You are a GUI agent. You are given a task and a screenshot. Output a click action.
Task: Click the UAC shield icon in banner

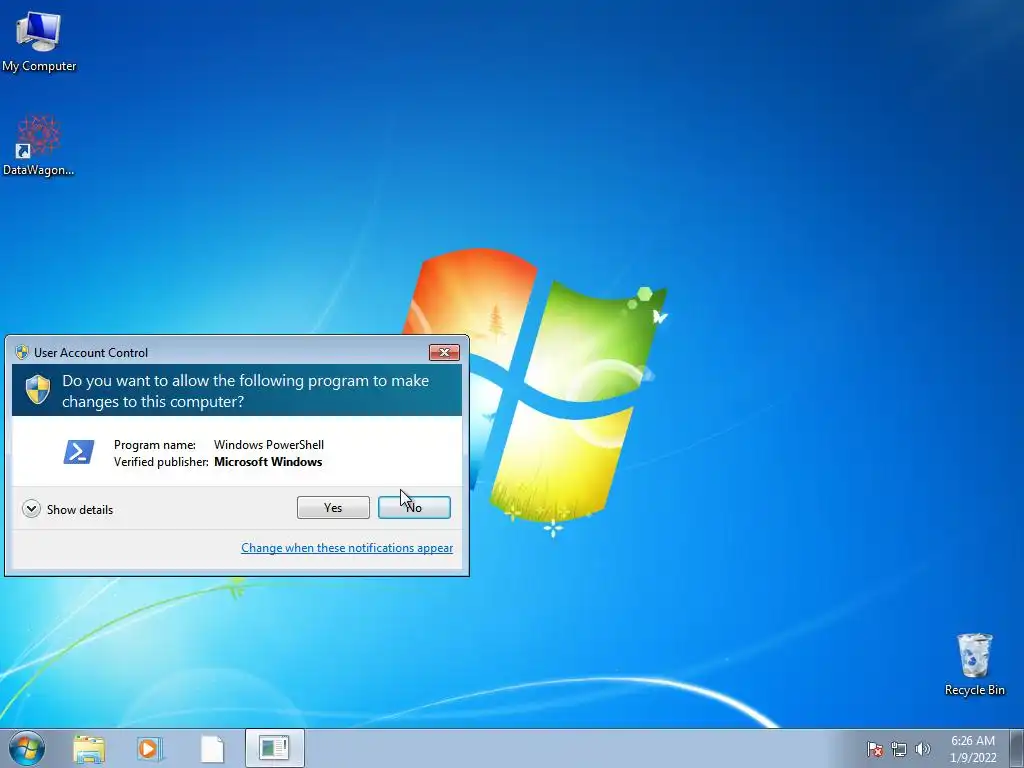[38, 390]
